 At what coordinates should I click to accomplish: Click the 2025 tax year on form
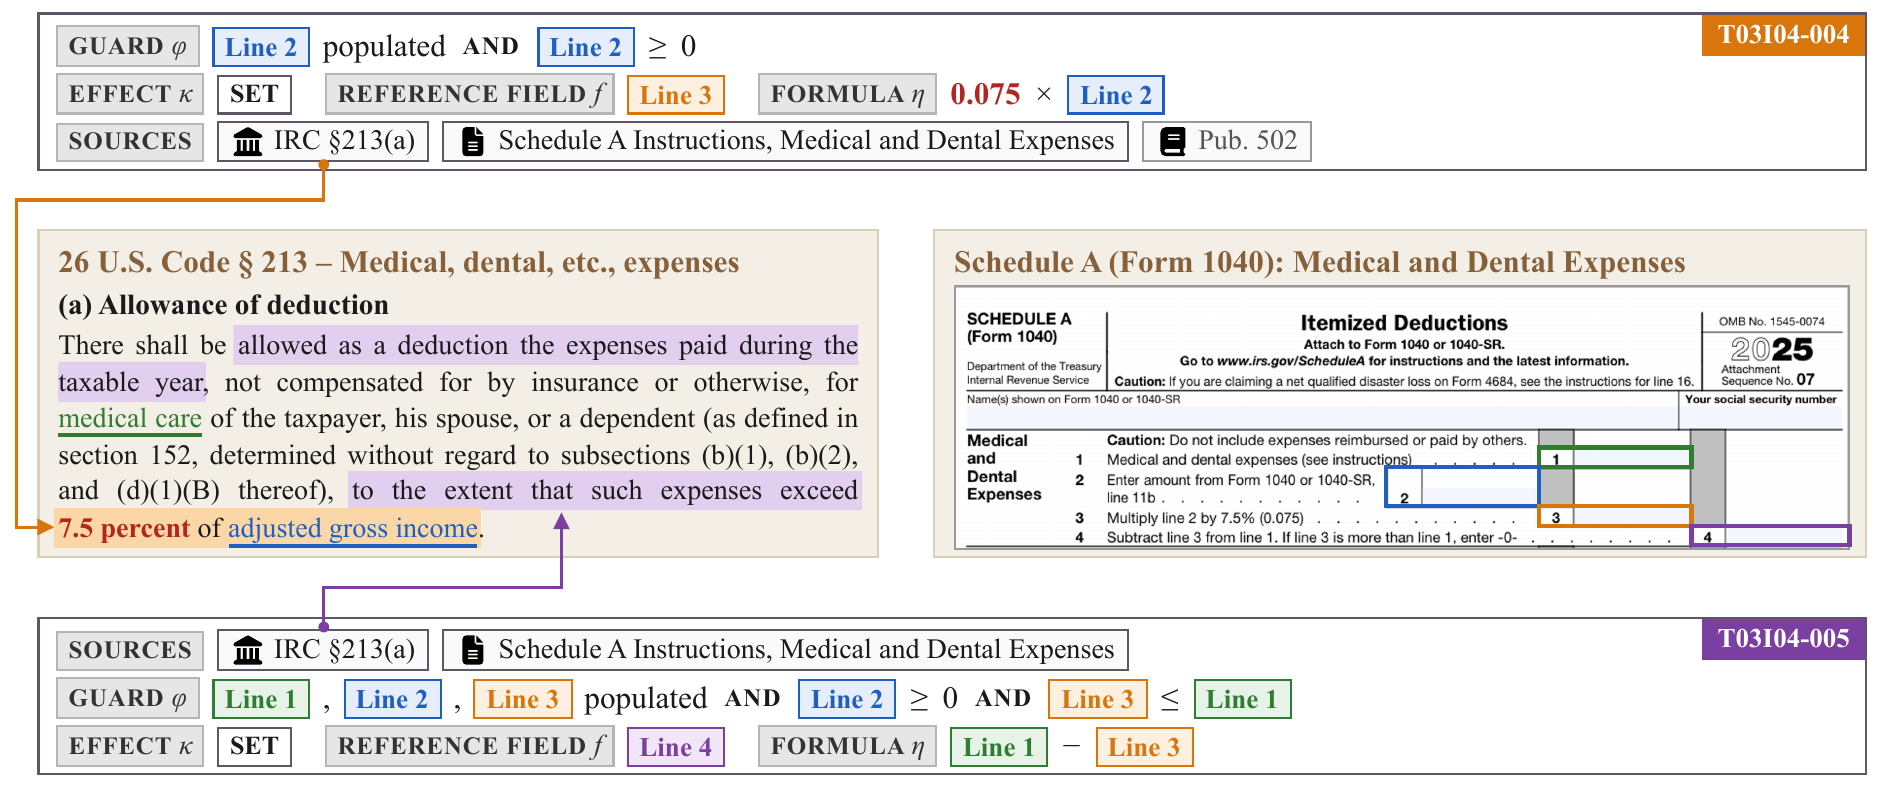[x=1771, y=349]
